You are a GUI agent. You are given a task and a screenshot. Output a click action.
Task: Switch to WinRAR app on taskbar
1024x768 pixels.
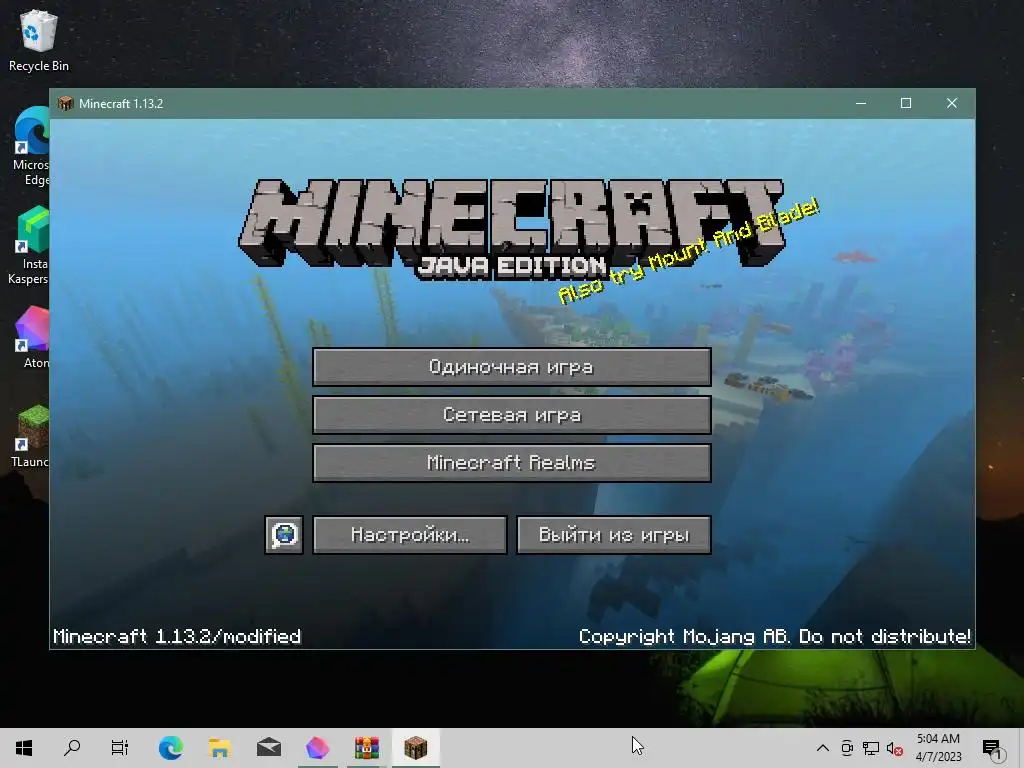coord(366,748)
